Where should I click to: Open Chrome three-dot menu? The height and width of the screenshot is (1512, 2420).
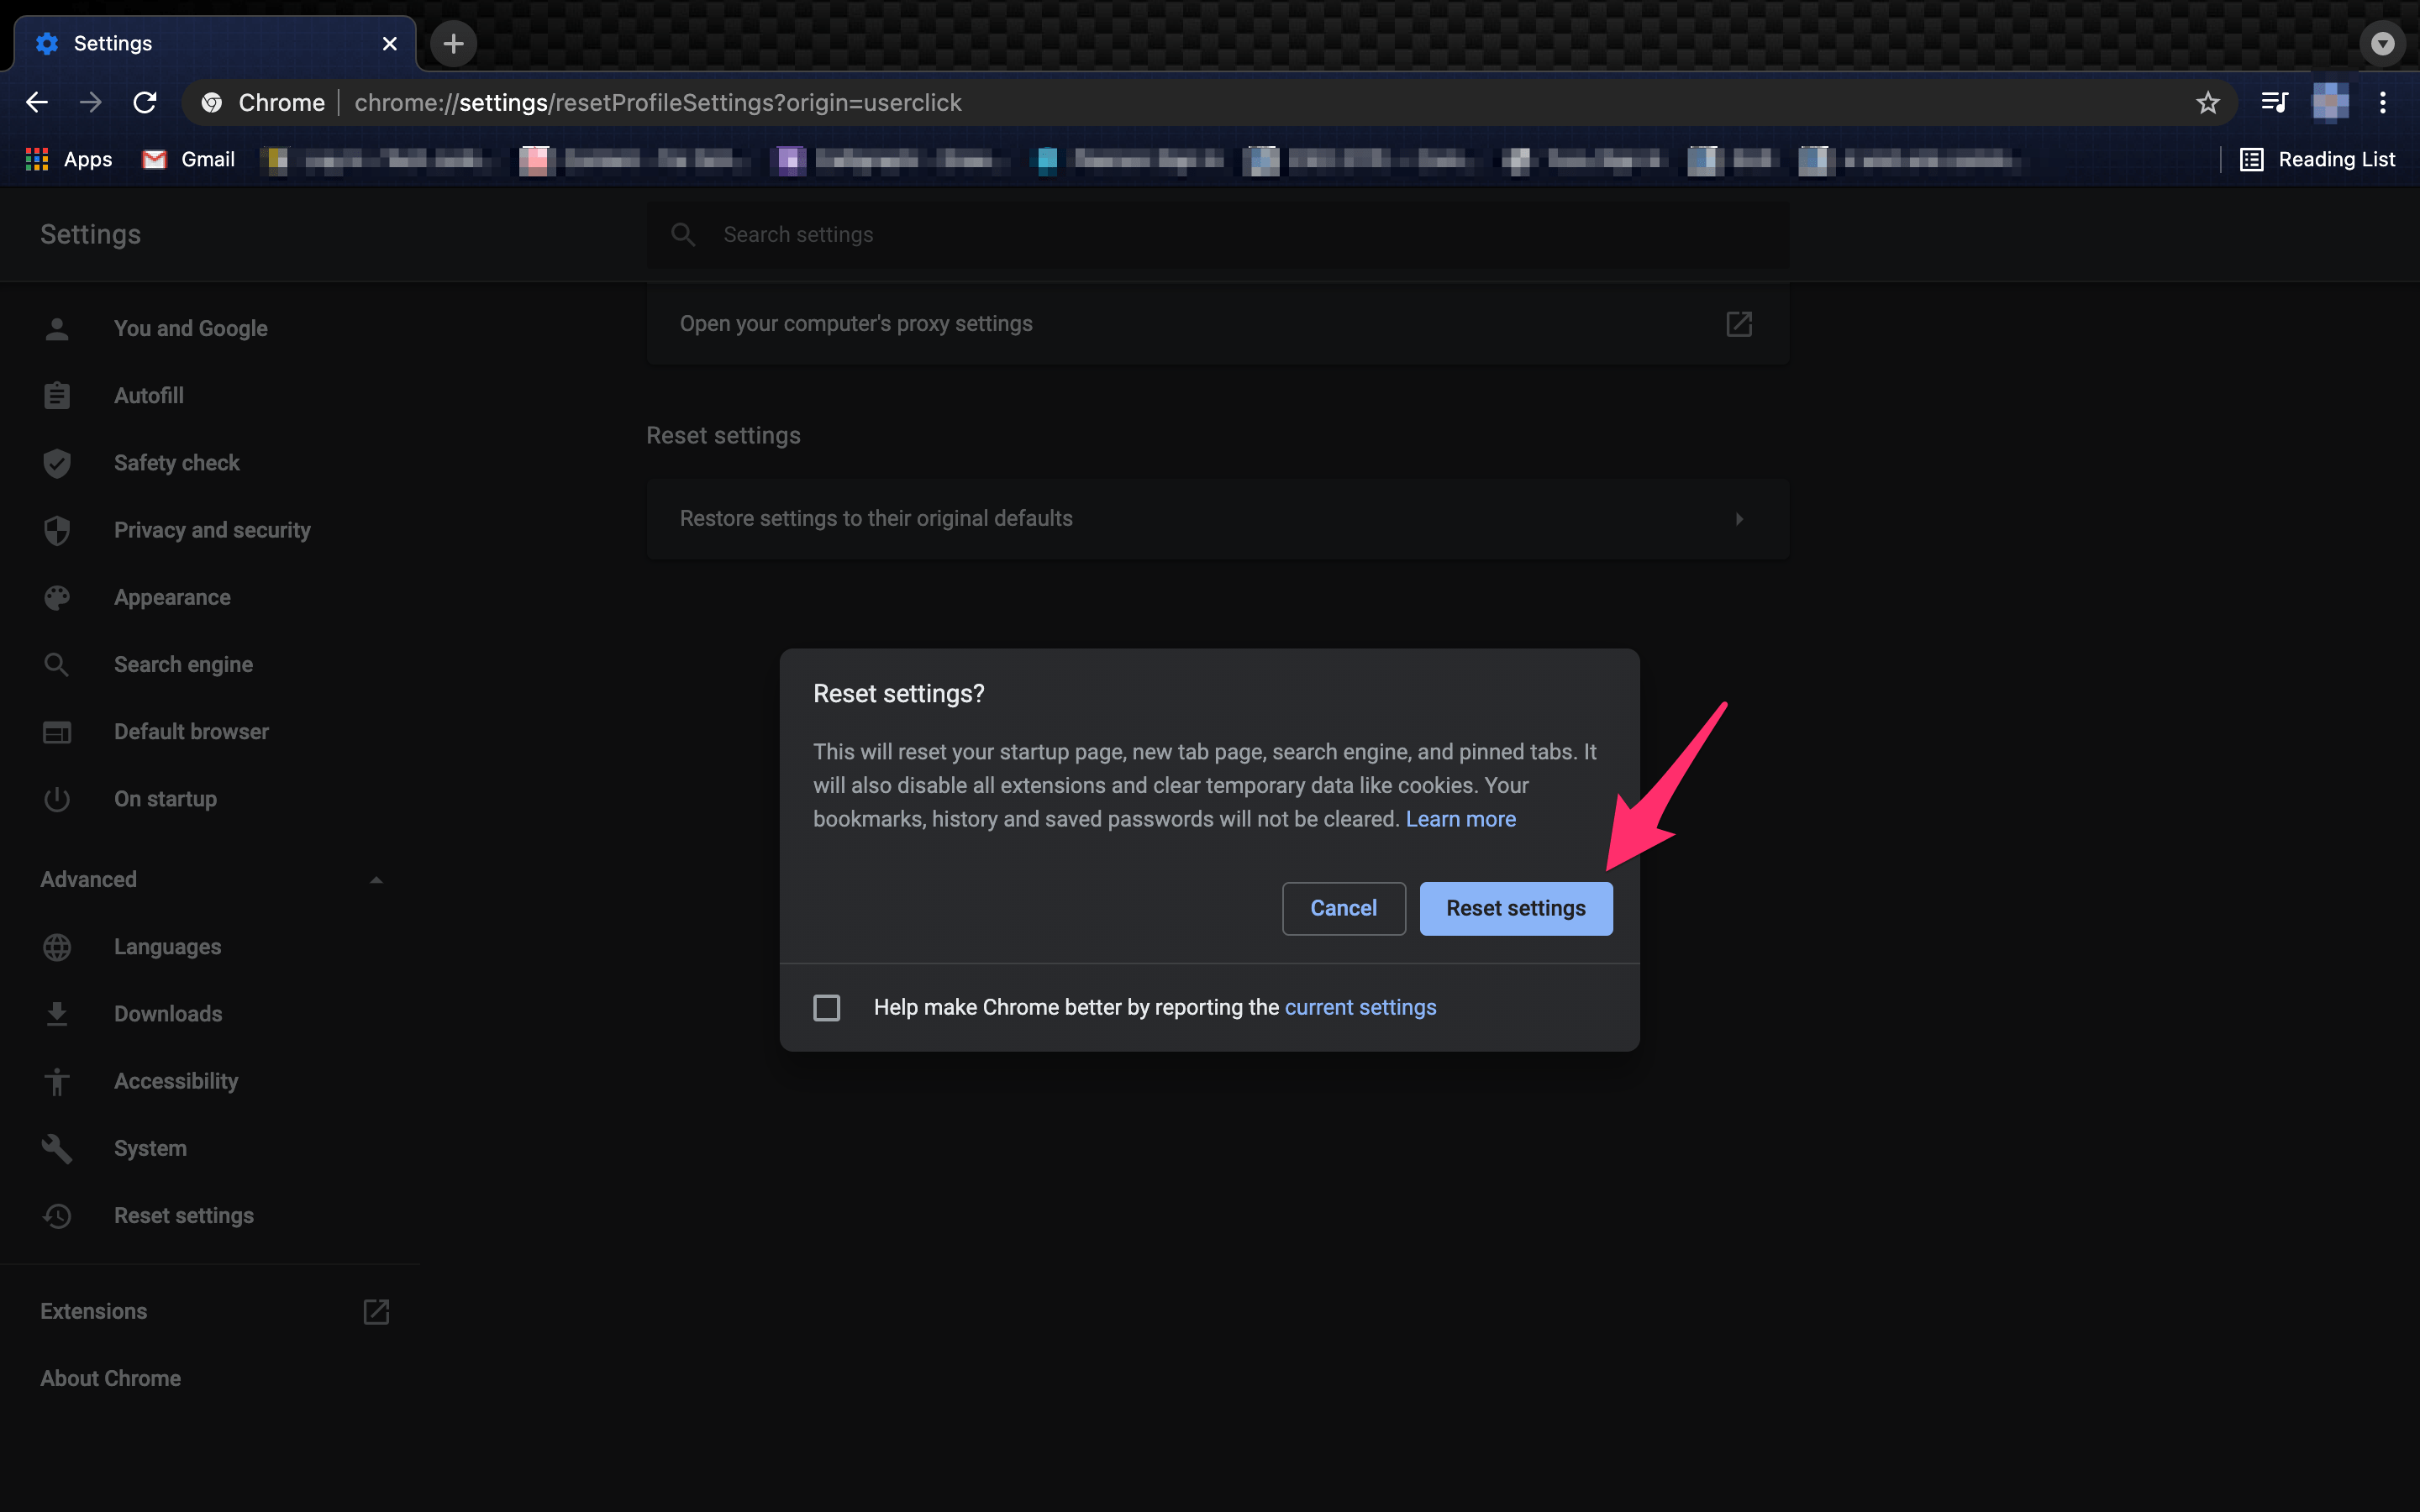[2383, 102]
